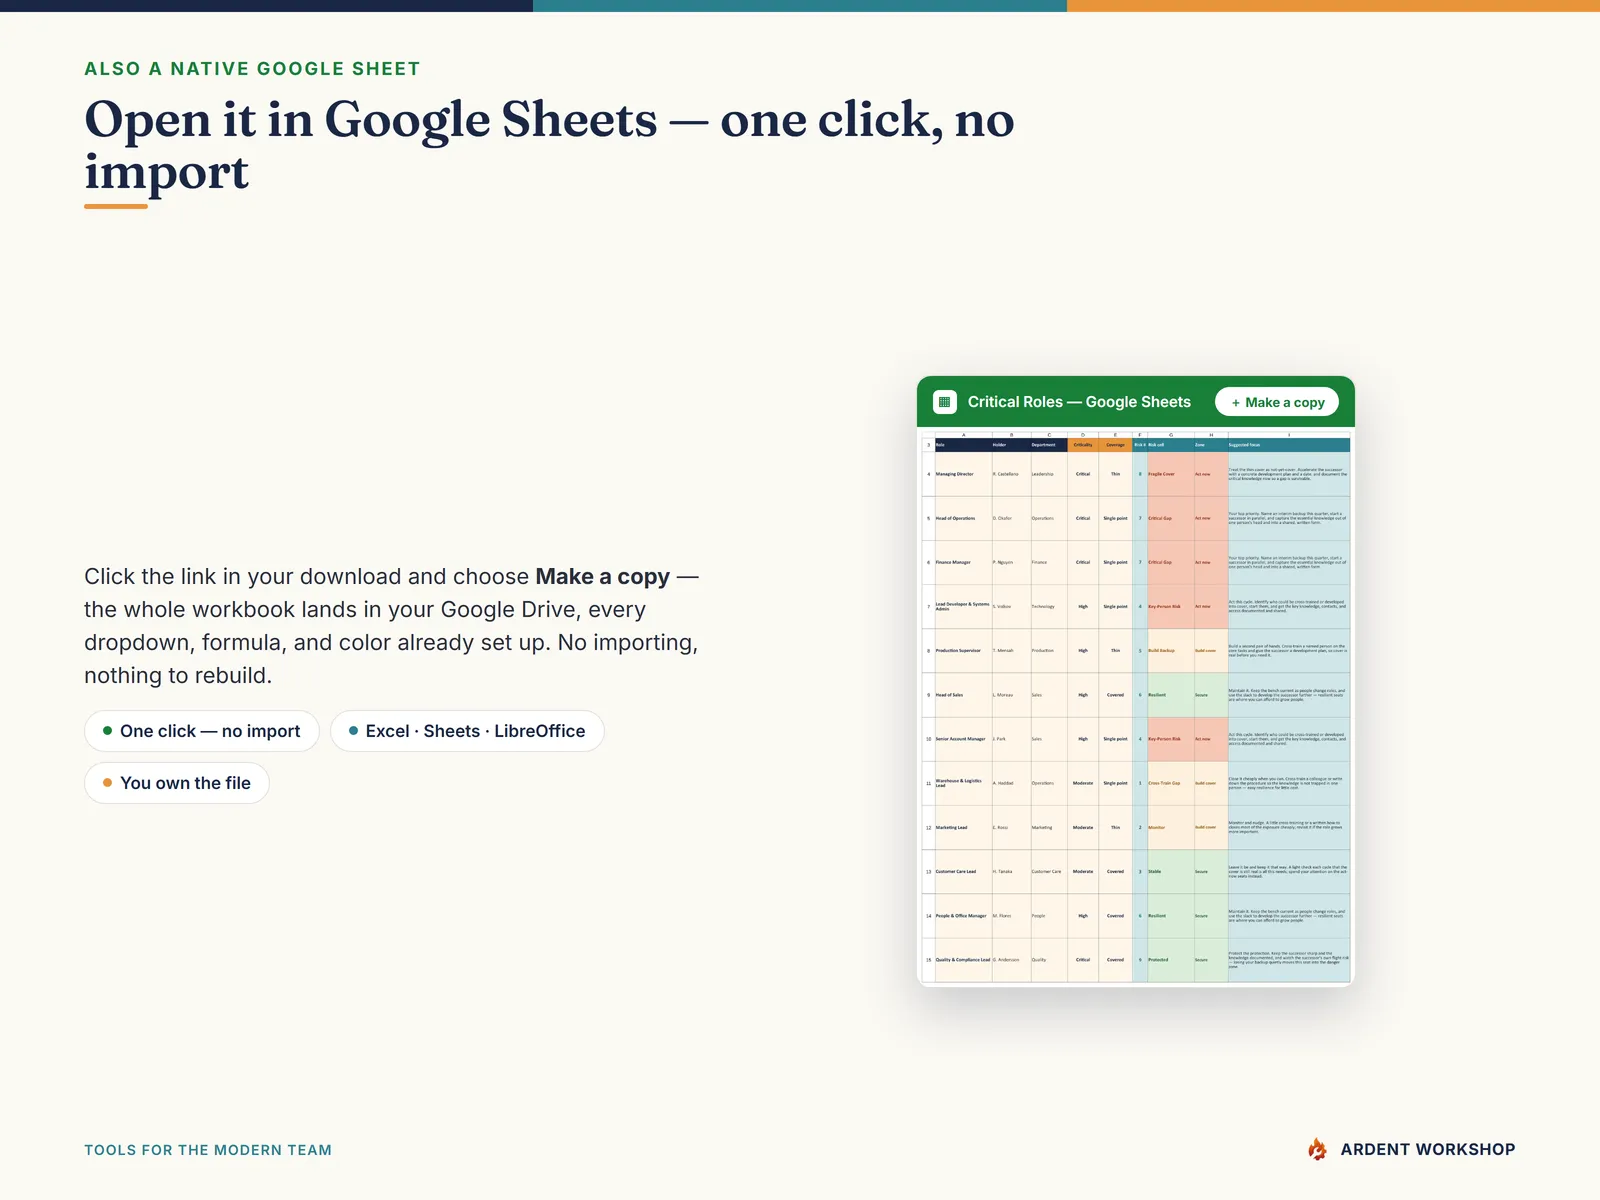Click the 'Stable' risk cell
Viewport: 1600px width, 1200px height.
pos(1170,871)
